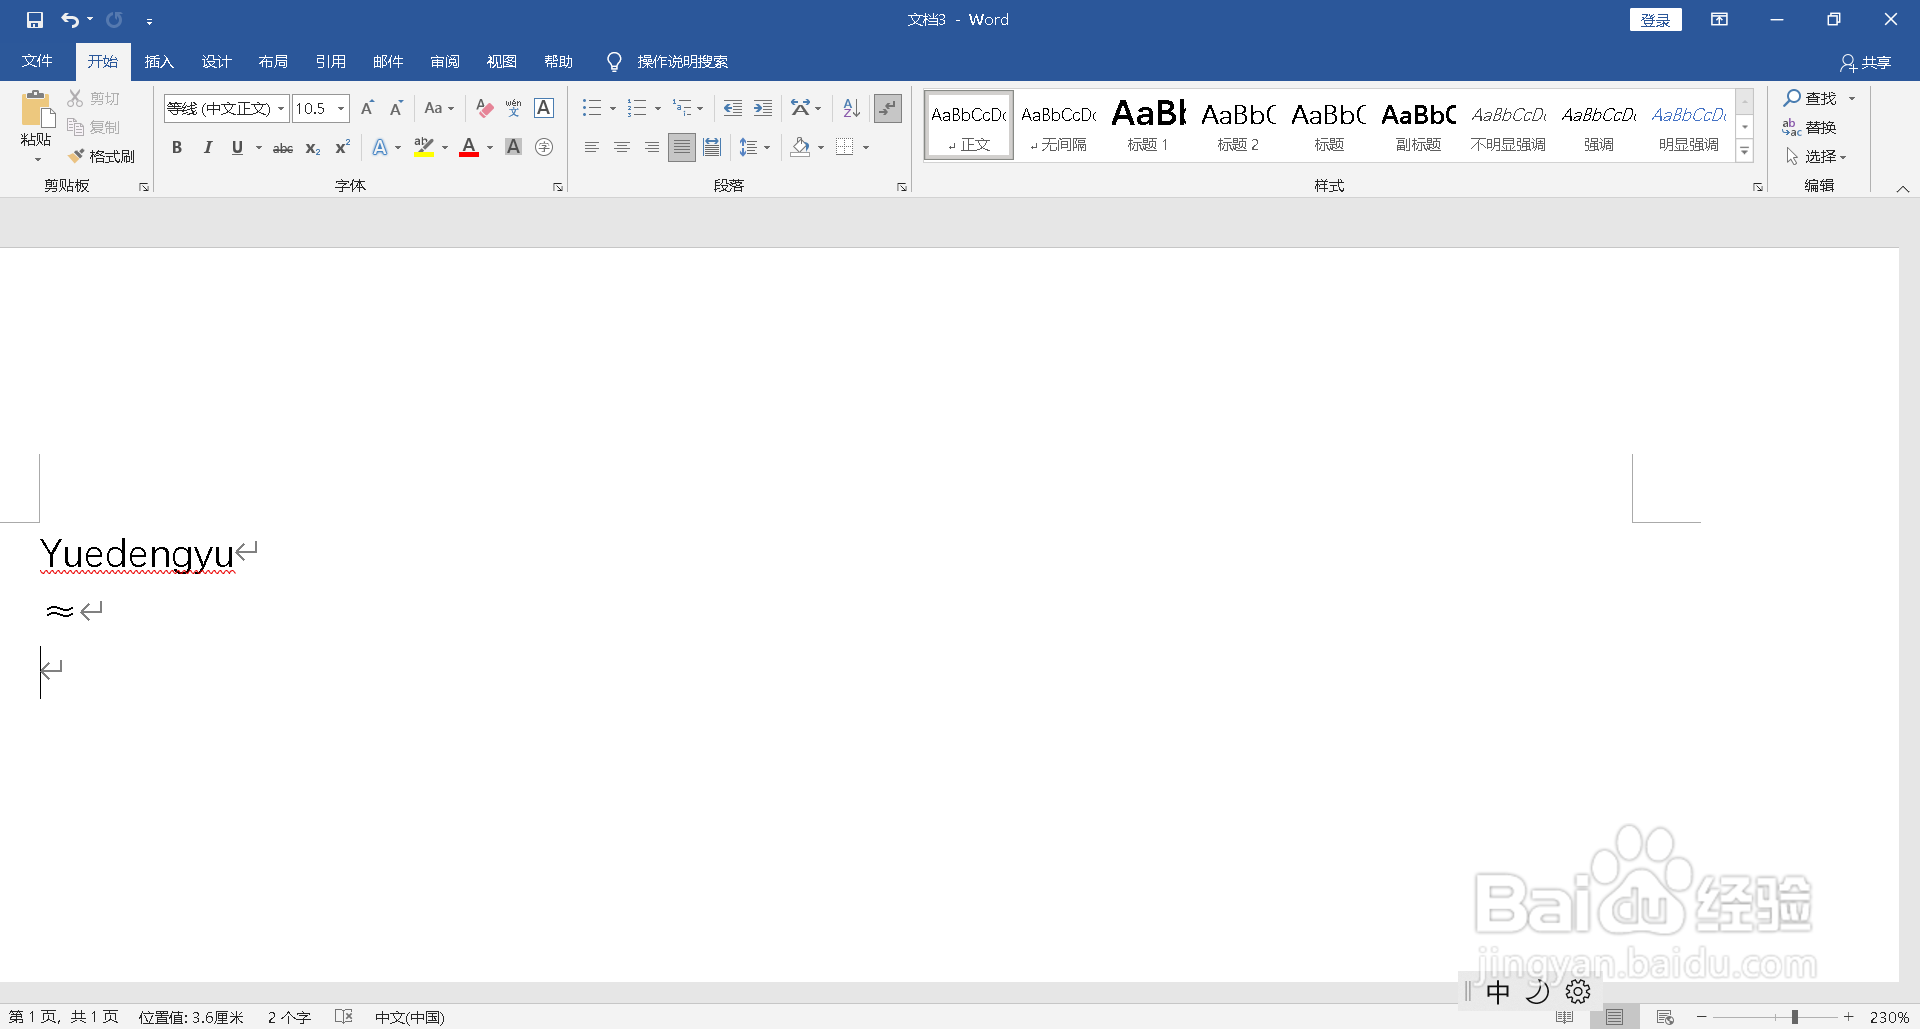1920x1029 pixels.
Task: Switch to the 引用 tab
Action: click(330, 62)
